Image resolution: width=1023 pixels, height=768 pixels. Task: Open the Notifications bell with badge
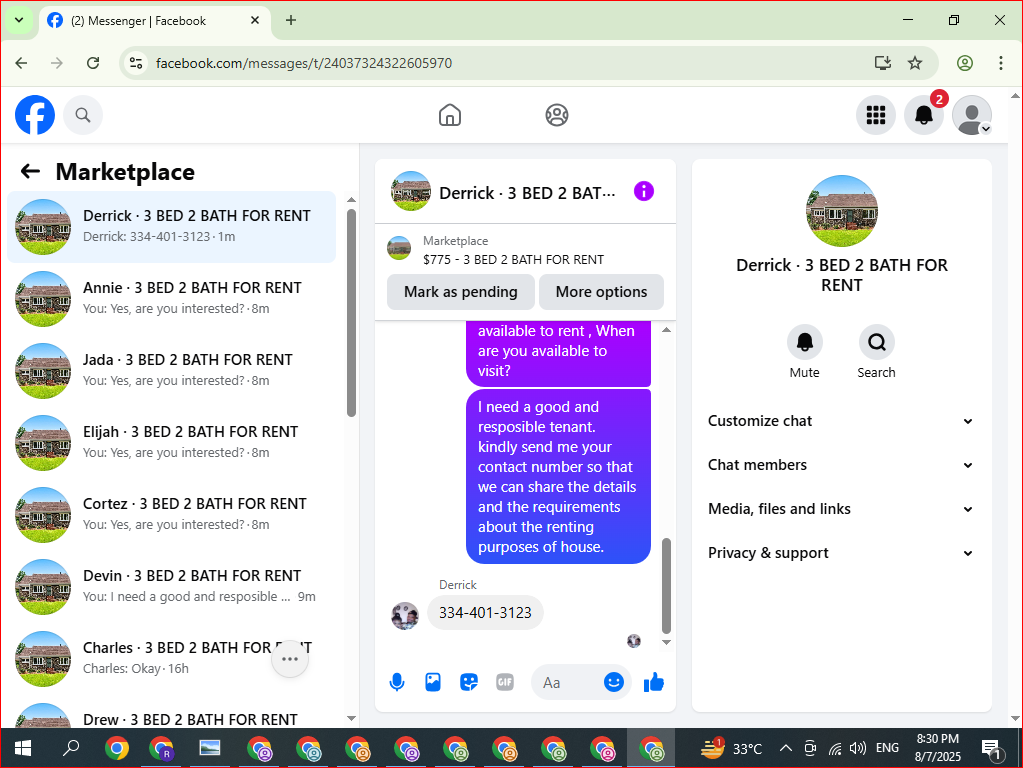pos(924,115)
